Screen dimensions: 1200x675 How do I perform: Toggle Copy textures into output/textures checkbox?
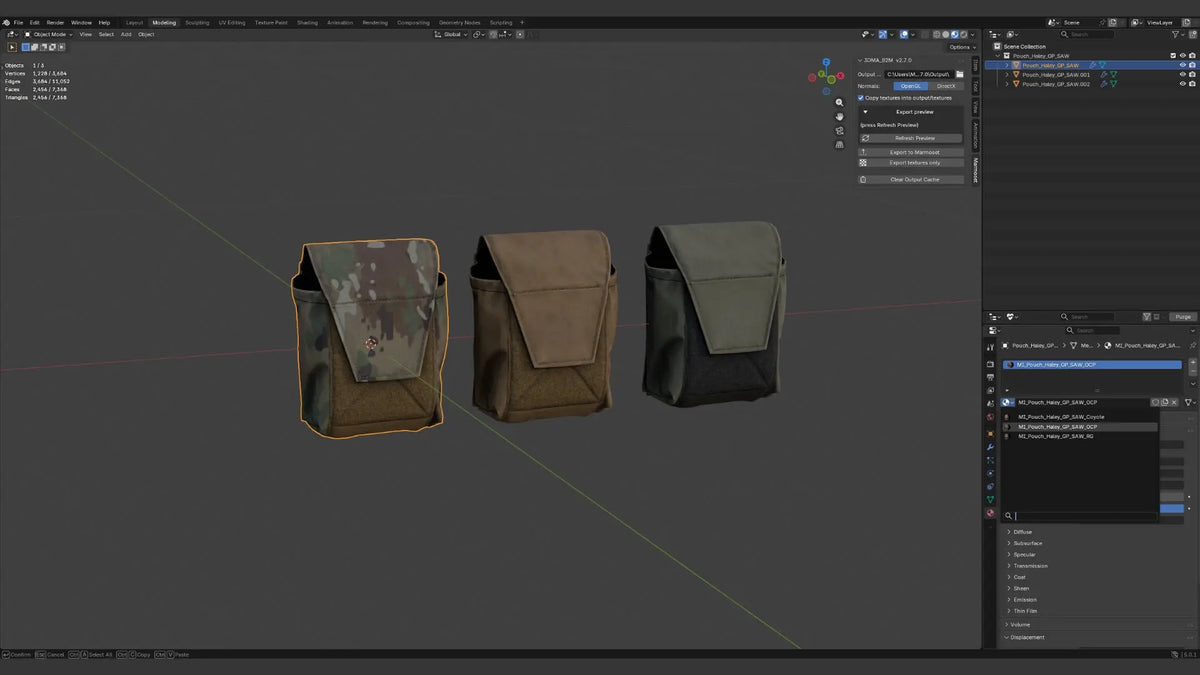[861, 98]
